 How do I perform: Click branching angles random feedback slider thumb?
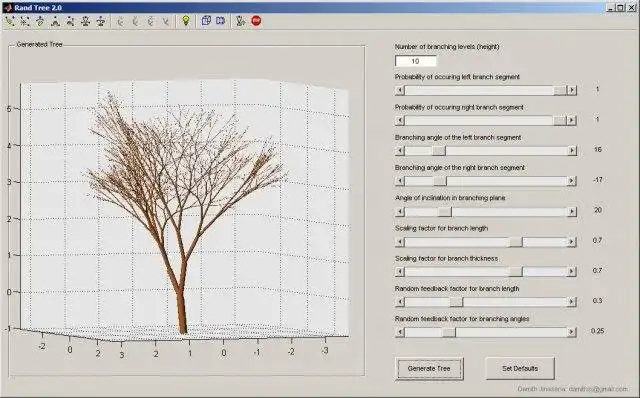pyautogui.click(x=449, y=332)
